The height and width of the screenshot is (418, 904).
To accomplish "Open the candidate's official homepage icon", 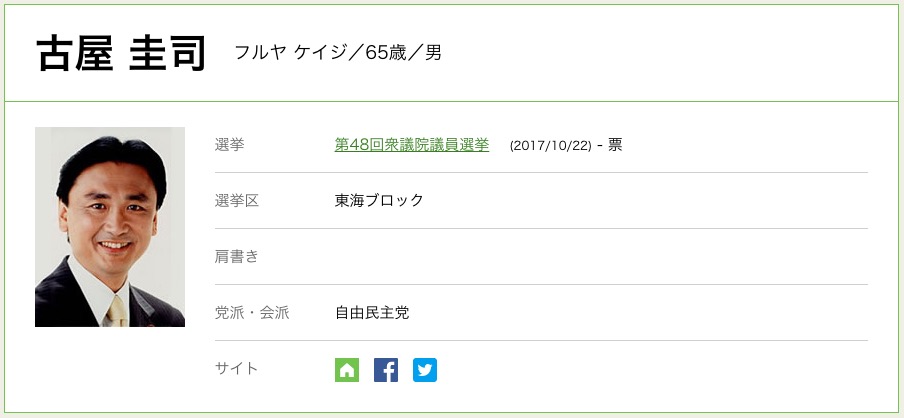I will pyautogui.click(x=346, y=370).
